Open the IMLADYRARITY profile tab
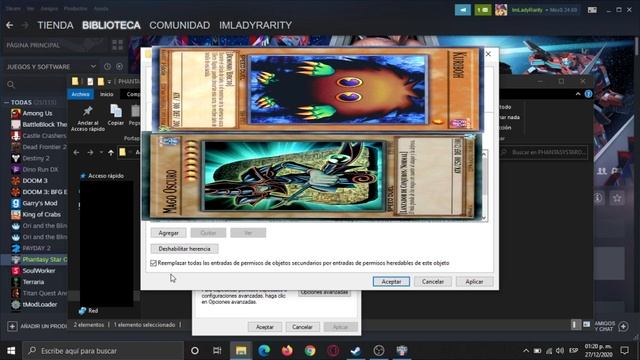The width and height of the screenshot is (640, 360). point(256,25)
